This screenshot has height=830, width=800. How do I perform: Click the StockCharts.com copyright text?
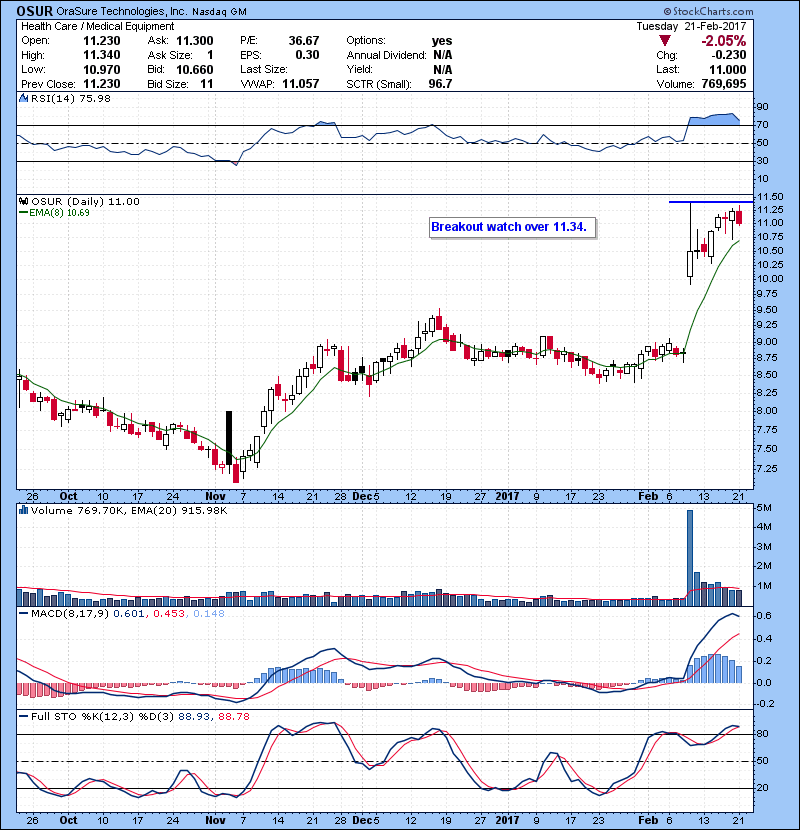(708, 11)
